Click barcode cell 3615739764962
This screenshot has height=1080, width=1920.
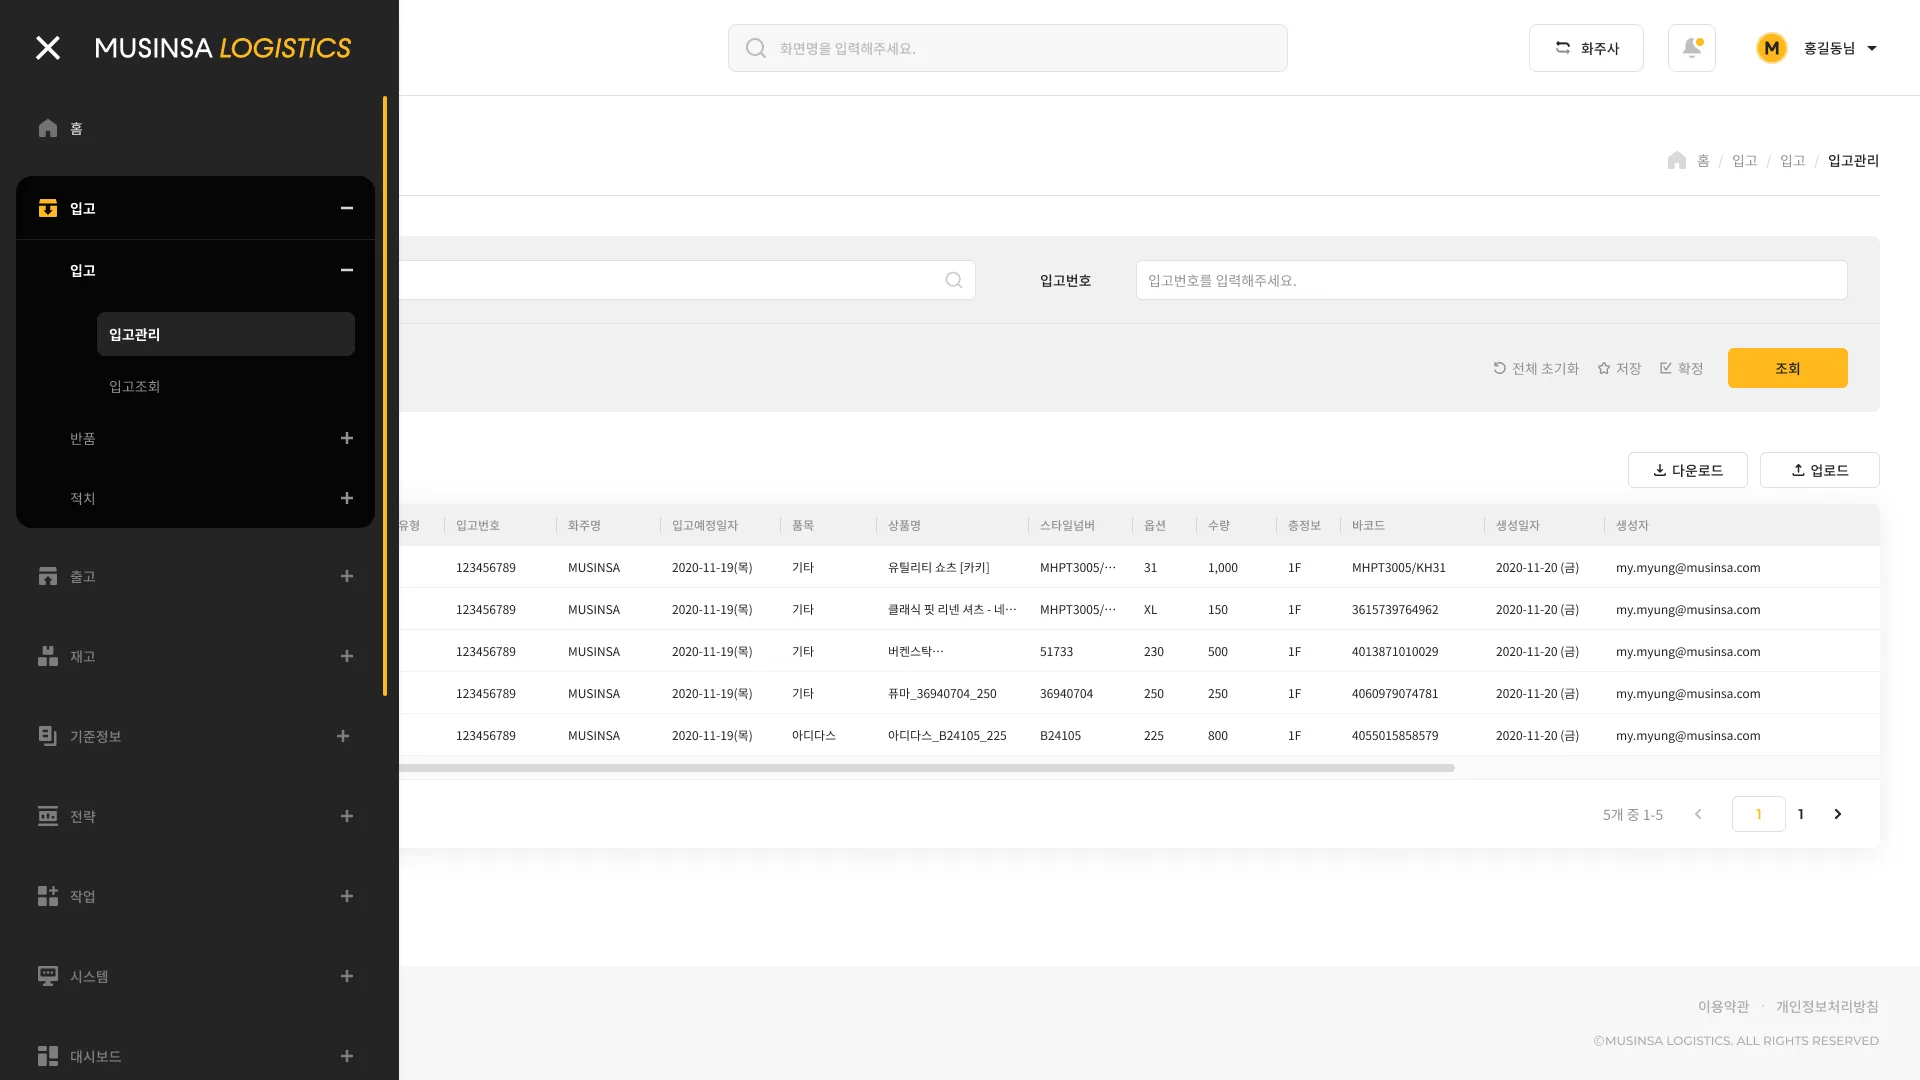[1395, 609]
